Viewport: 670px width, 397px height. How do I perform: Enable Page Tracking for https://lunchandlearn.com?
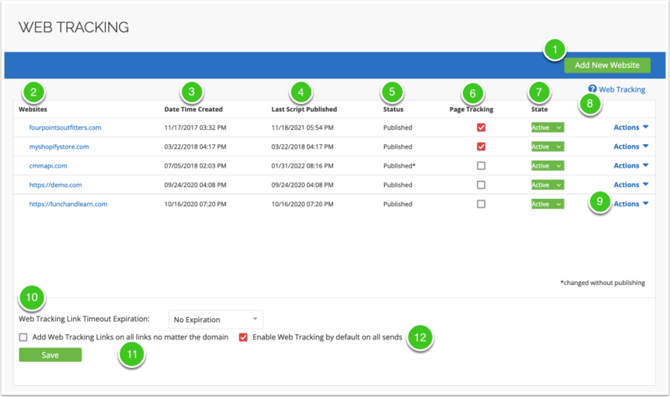pyautogui.click(x=481, y=204)
